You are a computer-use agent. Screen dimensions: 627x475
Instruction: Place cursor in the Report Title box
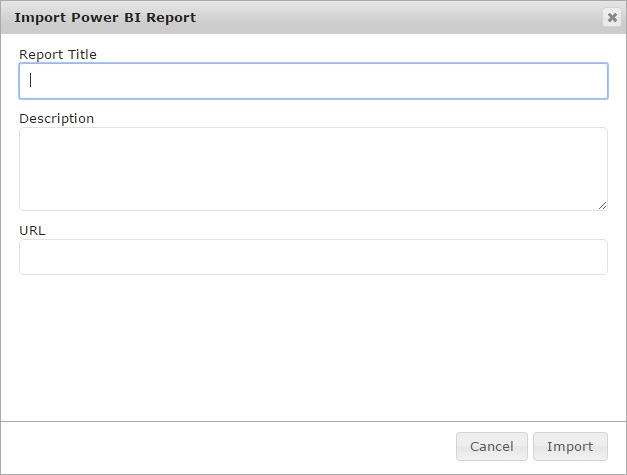pyautogui.click(x=313, y=81)
